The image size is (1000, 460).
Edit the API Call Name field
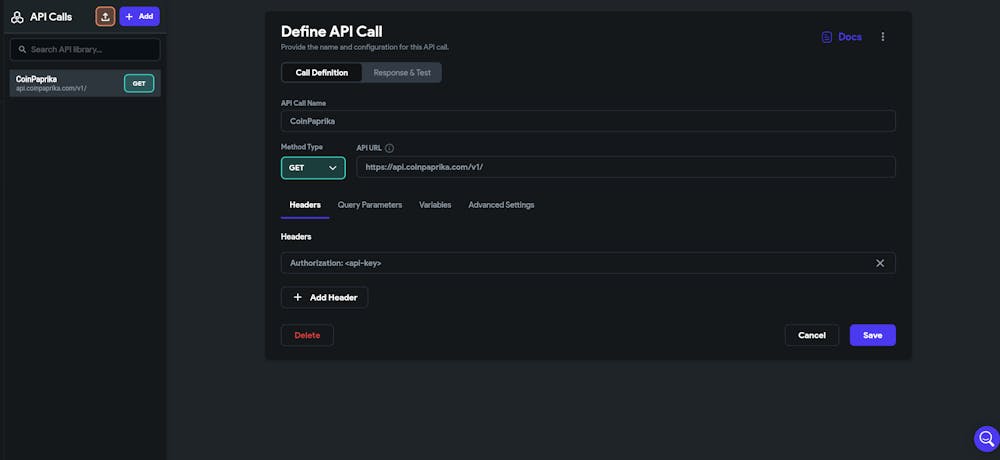588,121
